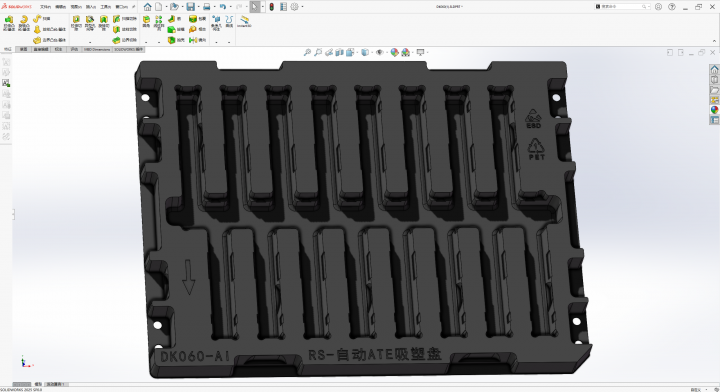
Task: Switch to the SOLIDWORKS 插件 tab
Action: [129, 49]
